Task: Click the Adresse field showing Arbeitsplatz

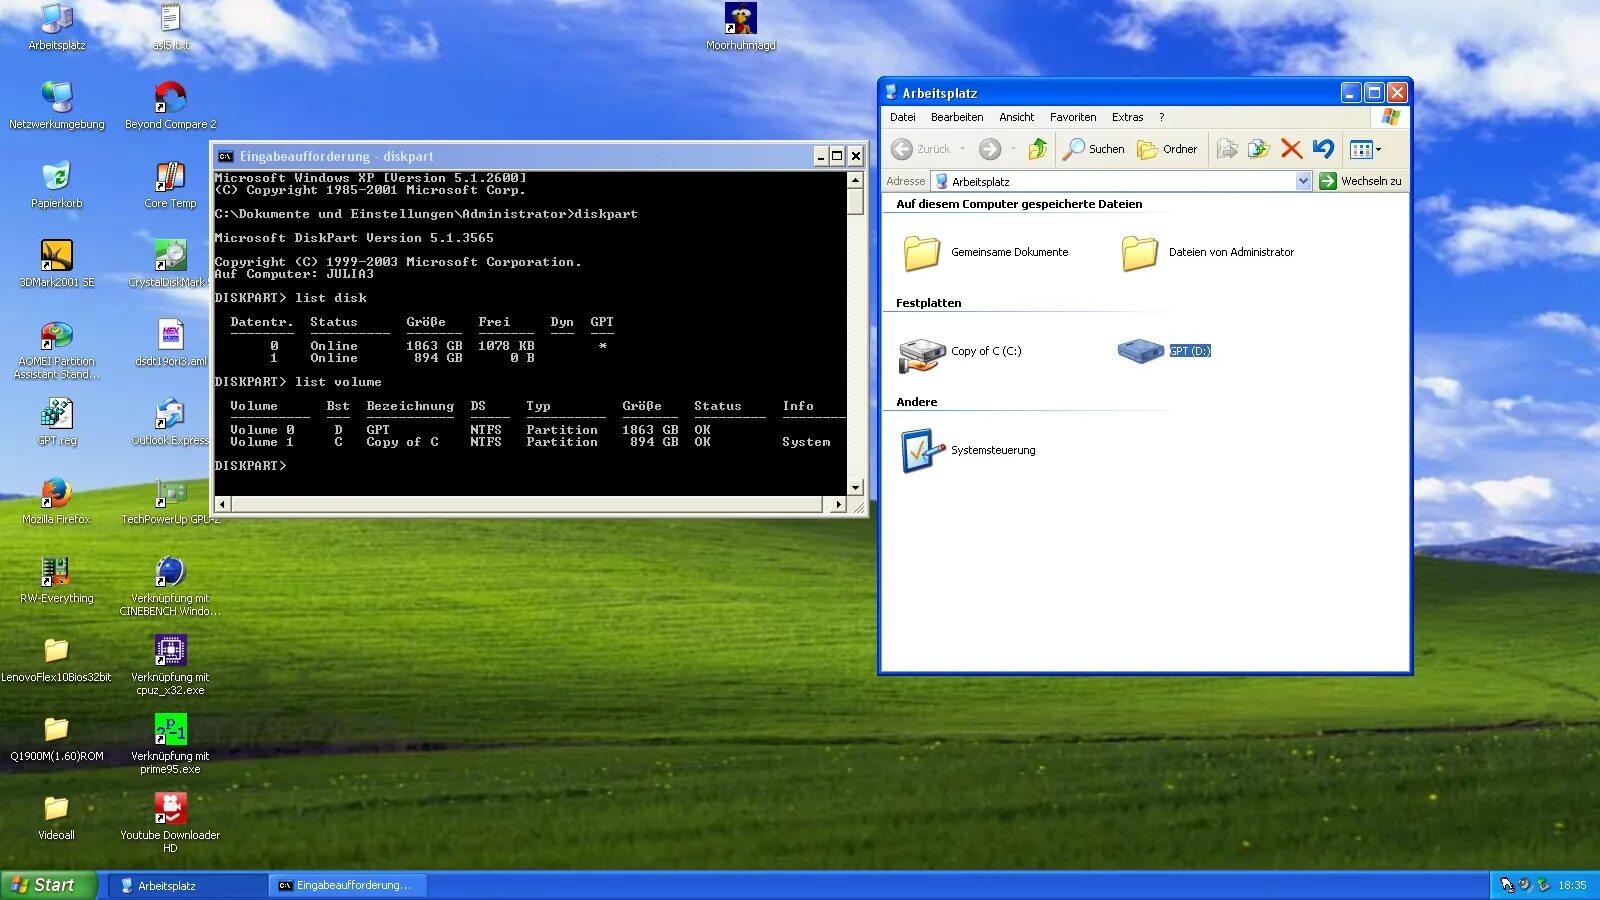Action: click(1121, 181)
